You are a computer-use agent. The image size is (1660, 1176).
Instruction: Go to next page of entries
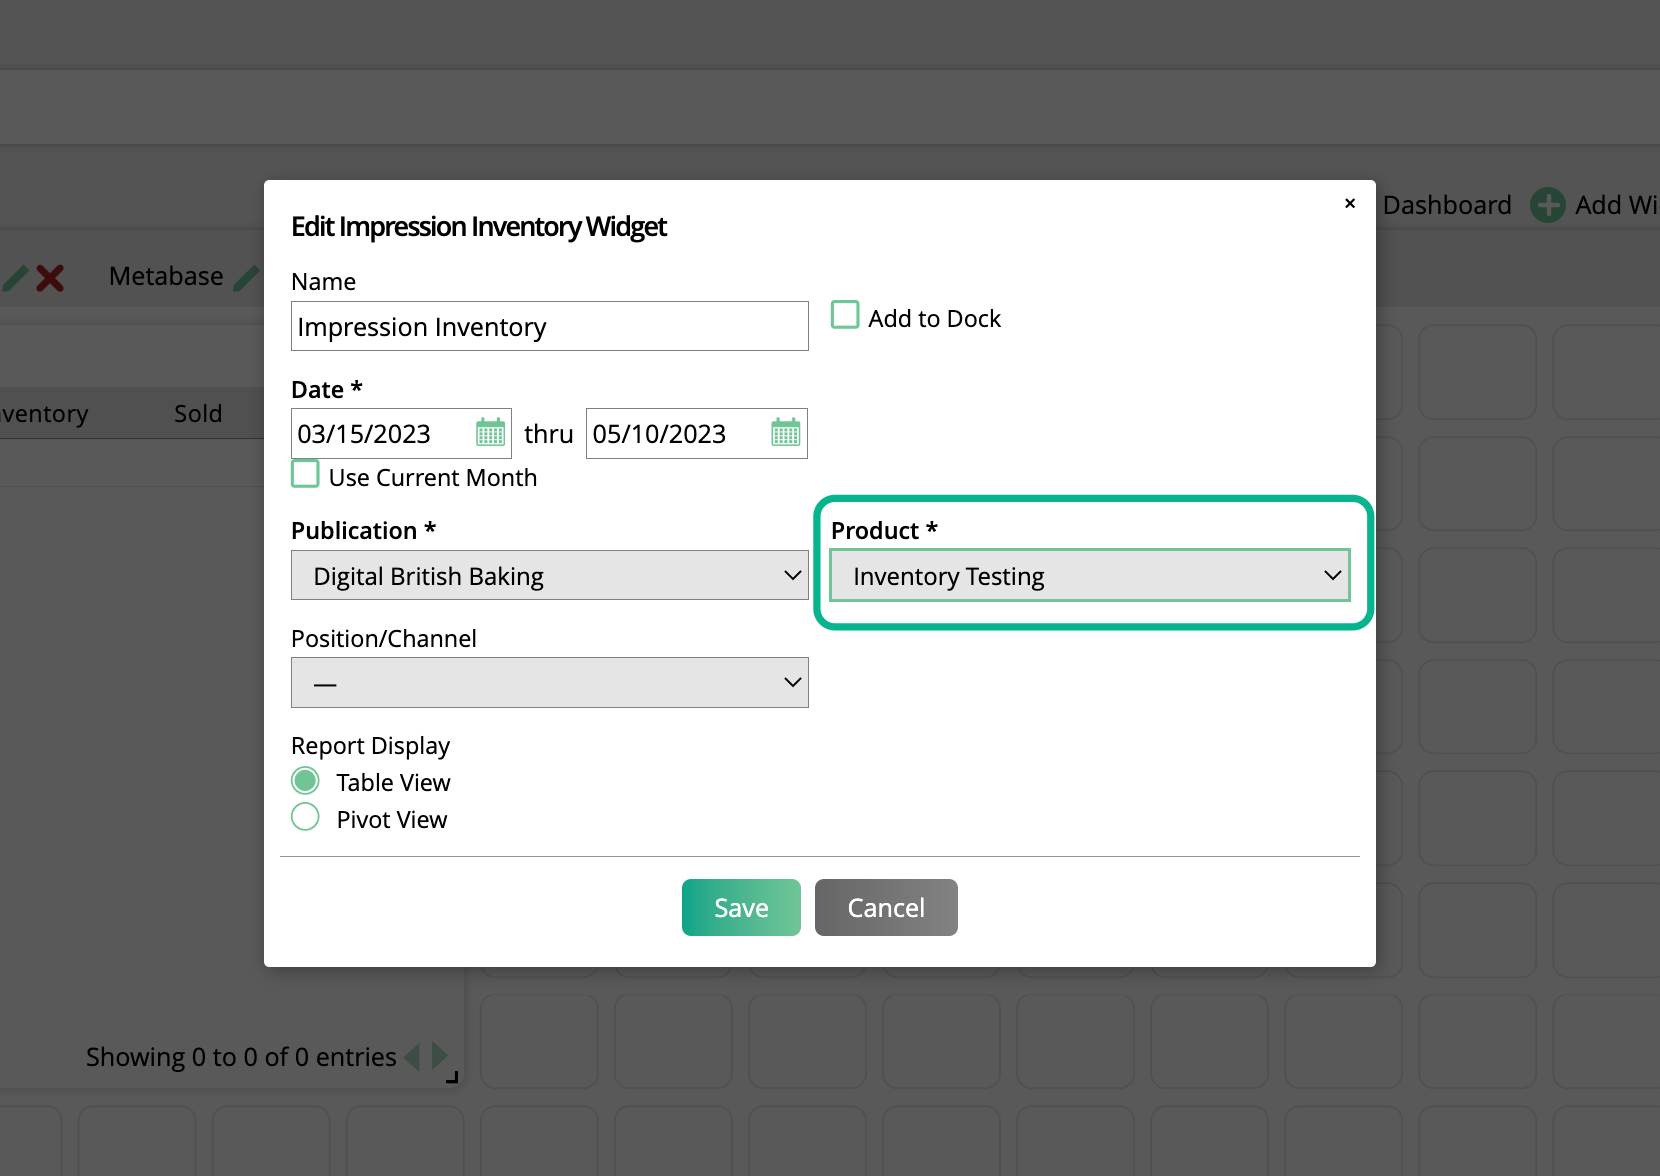coord(439,1056)
